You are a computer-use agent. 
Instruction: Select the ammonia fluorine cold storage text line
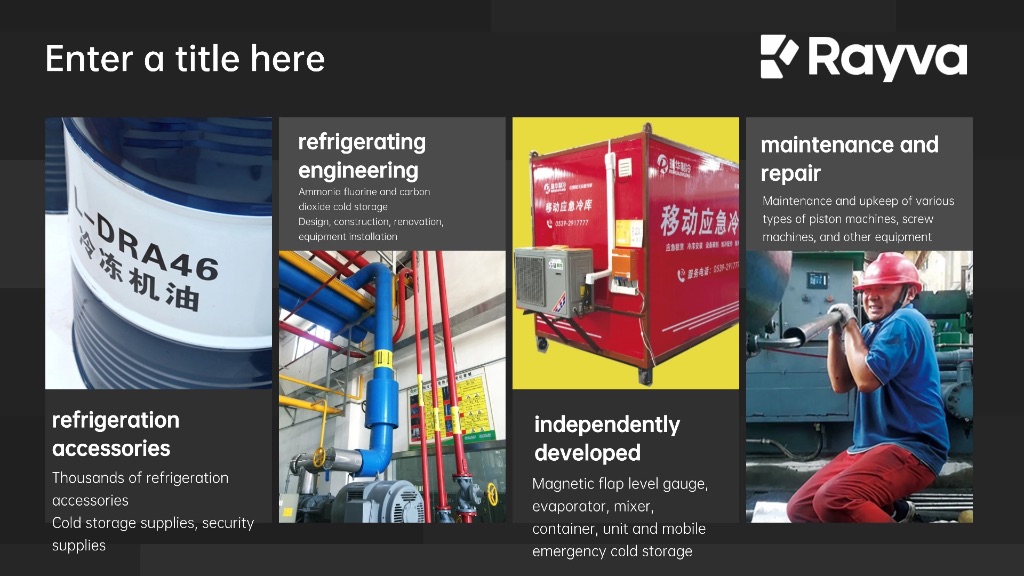pos(364,198)
